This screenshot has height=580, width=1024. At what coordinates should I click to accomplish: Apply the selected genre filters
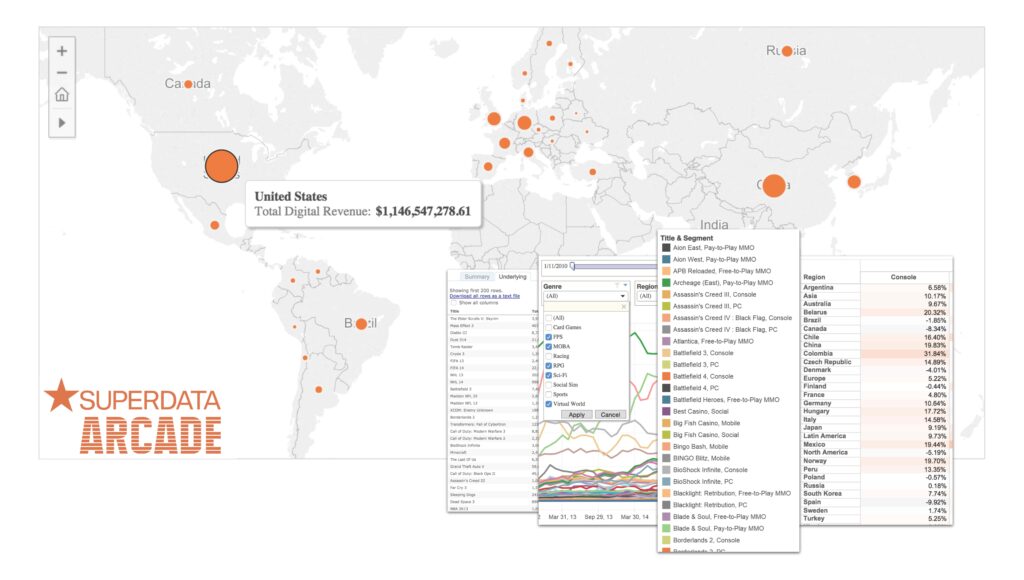(577, 415)
